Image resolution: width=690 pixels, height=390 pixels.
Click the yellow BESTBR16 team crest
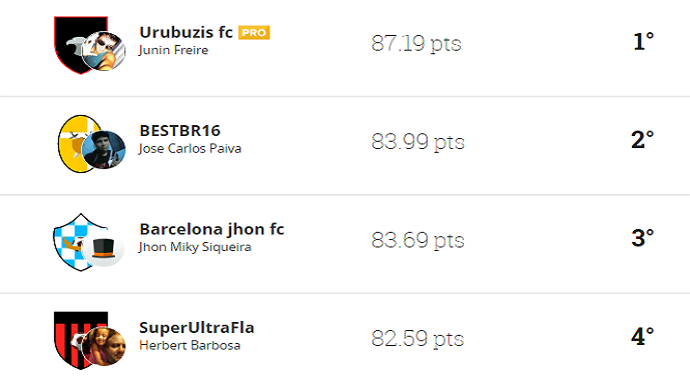pyautogui.click(x=76, y=143)
